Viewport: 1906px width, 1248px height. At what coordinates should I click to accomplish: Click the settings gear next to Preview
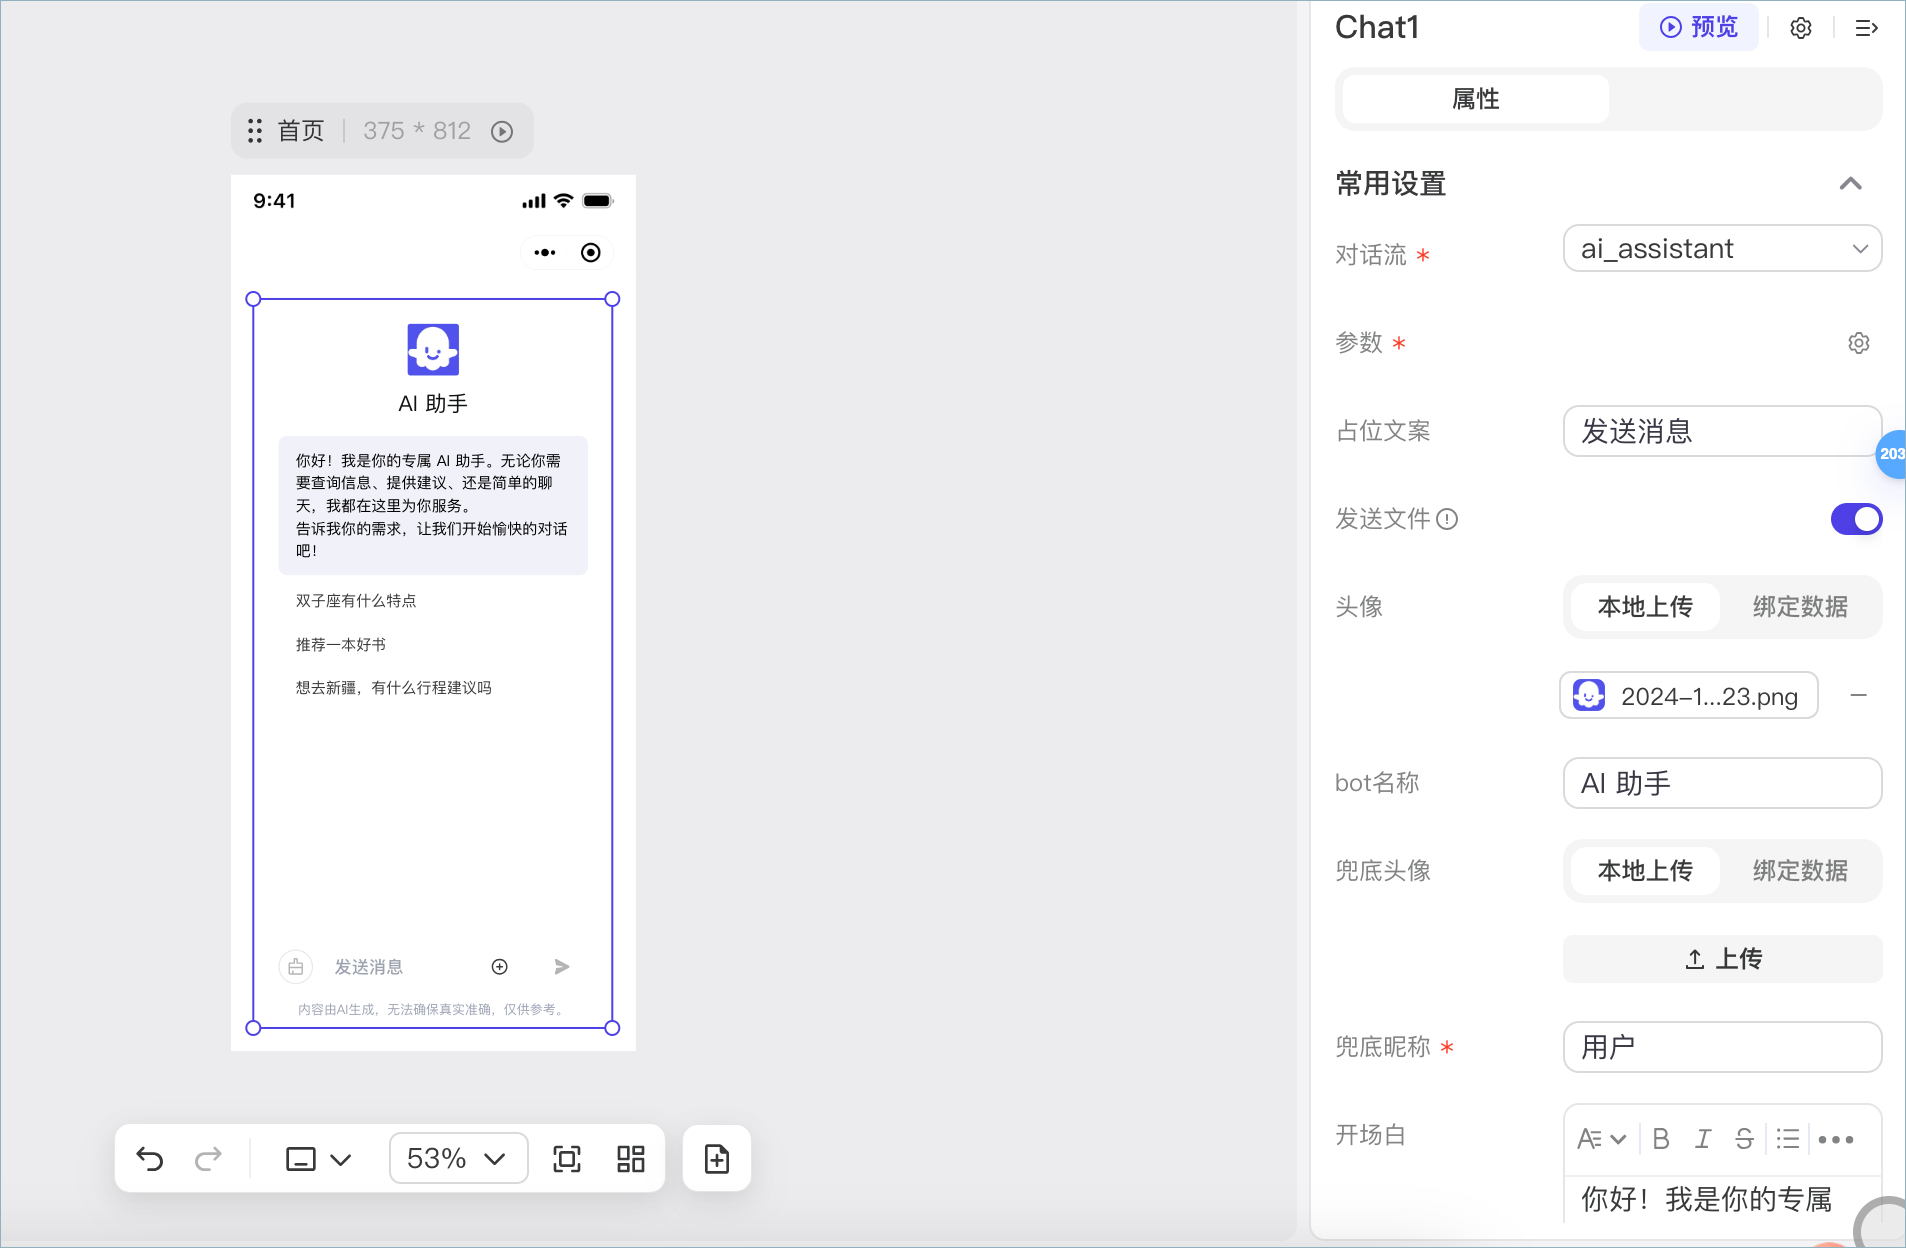tap(1801, 28)
